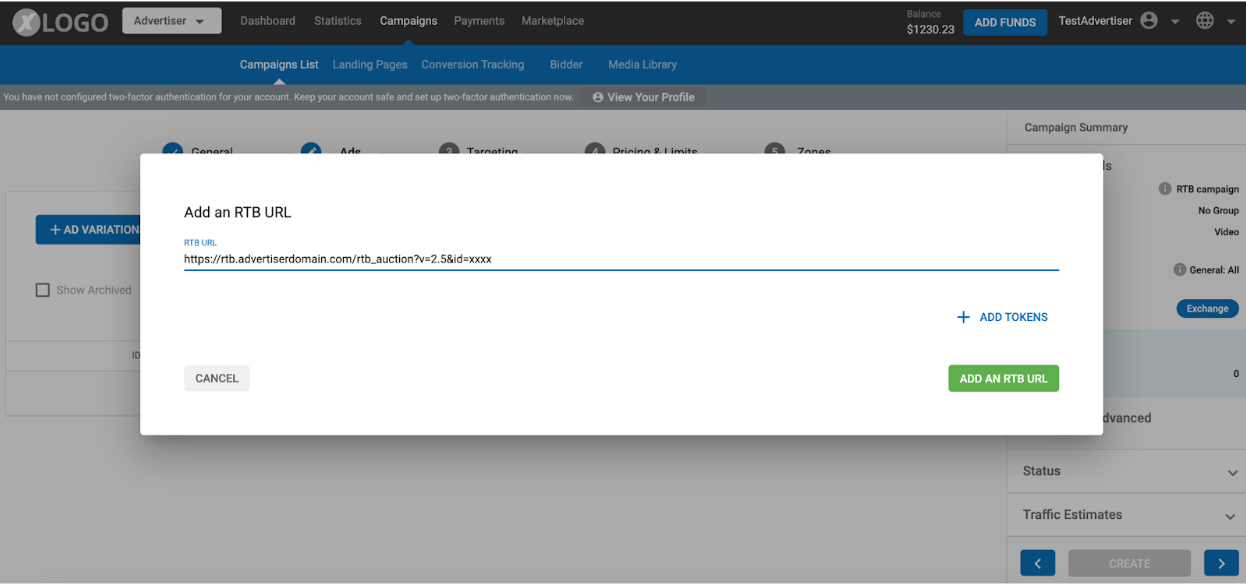The image size is (1246, 584).
Task: Switch to the Landing Pages tab
Action: click(x=369, y=64)
